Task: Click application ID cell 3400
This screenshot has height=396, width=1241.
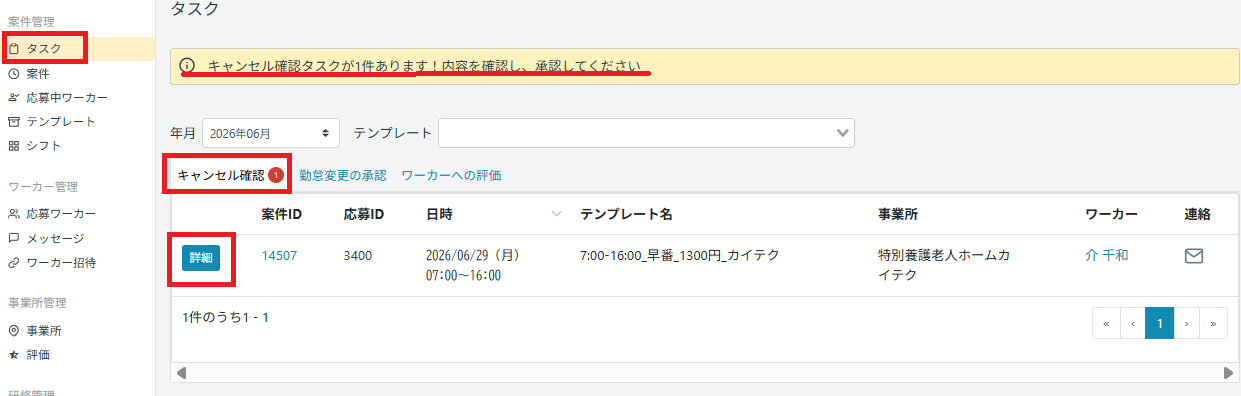Action: [357, 255]
